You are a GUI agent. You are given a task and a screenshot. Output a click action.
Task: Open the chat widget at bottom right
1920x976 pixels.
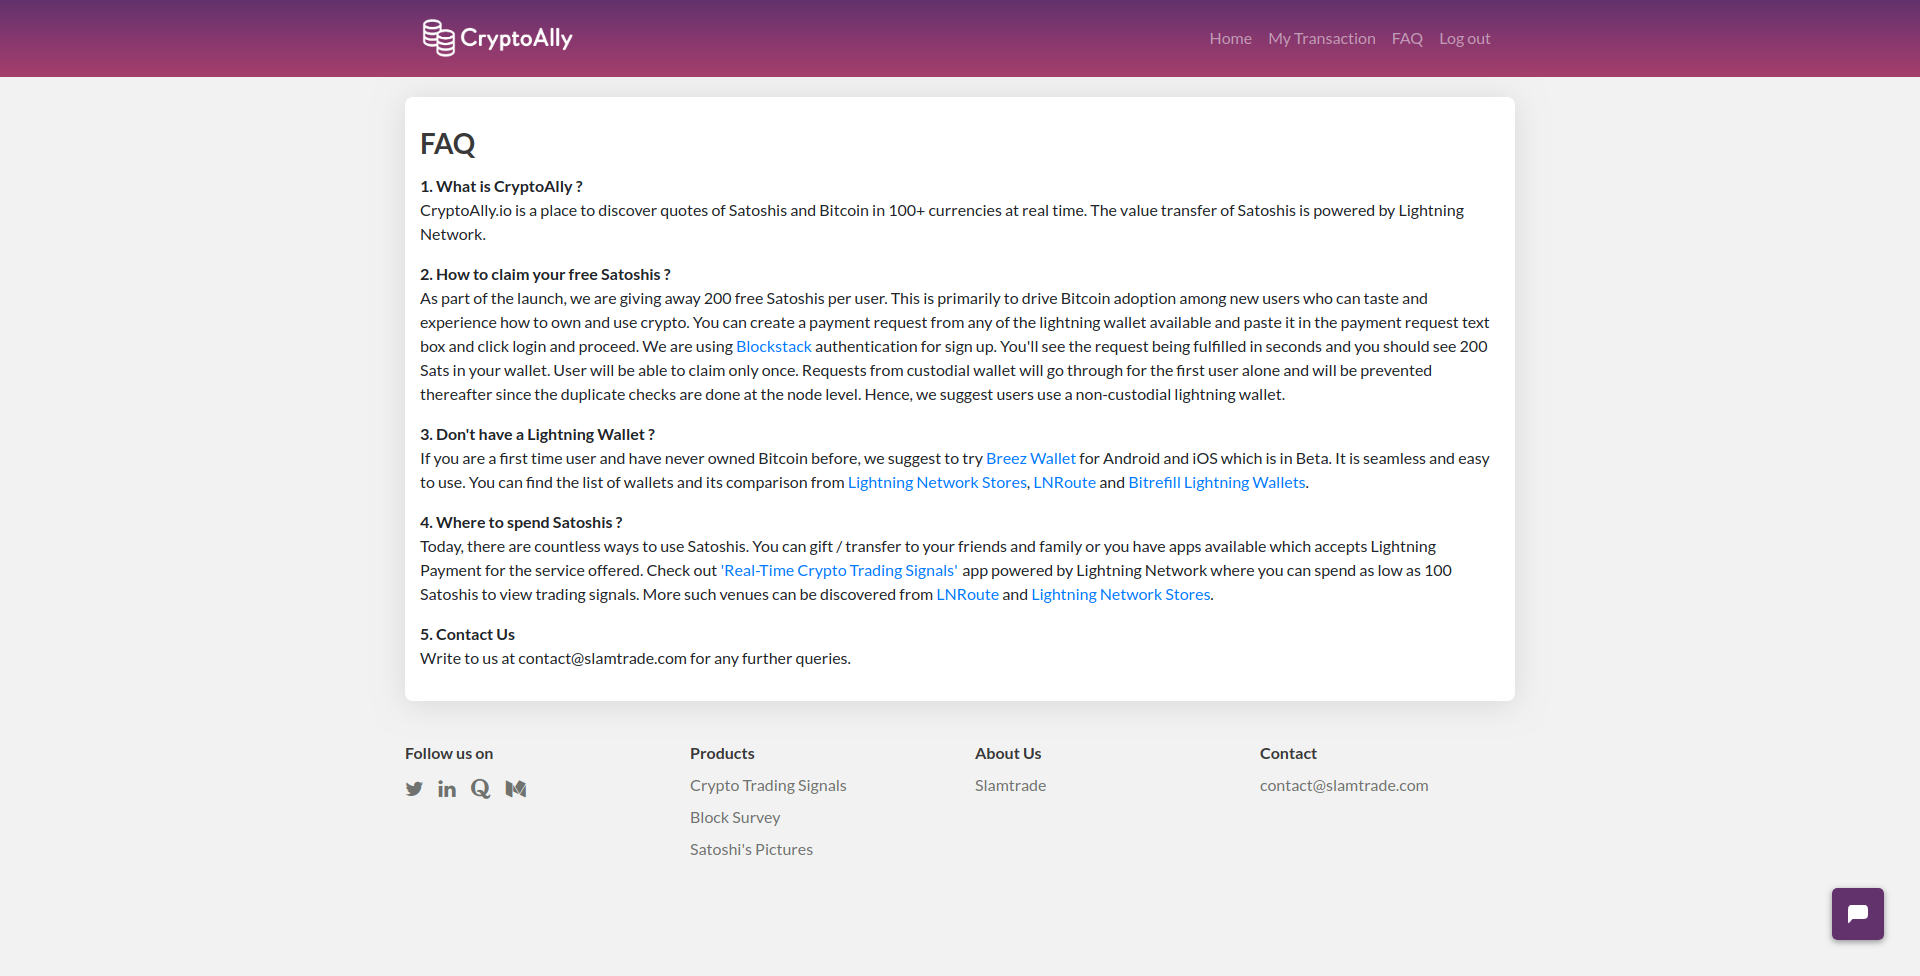tap(1857, 913)
